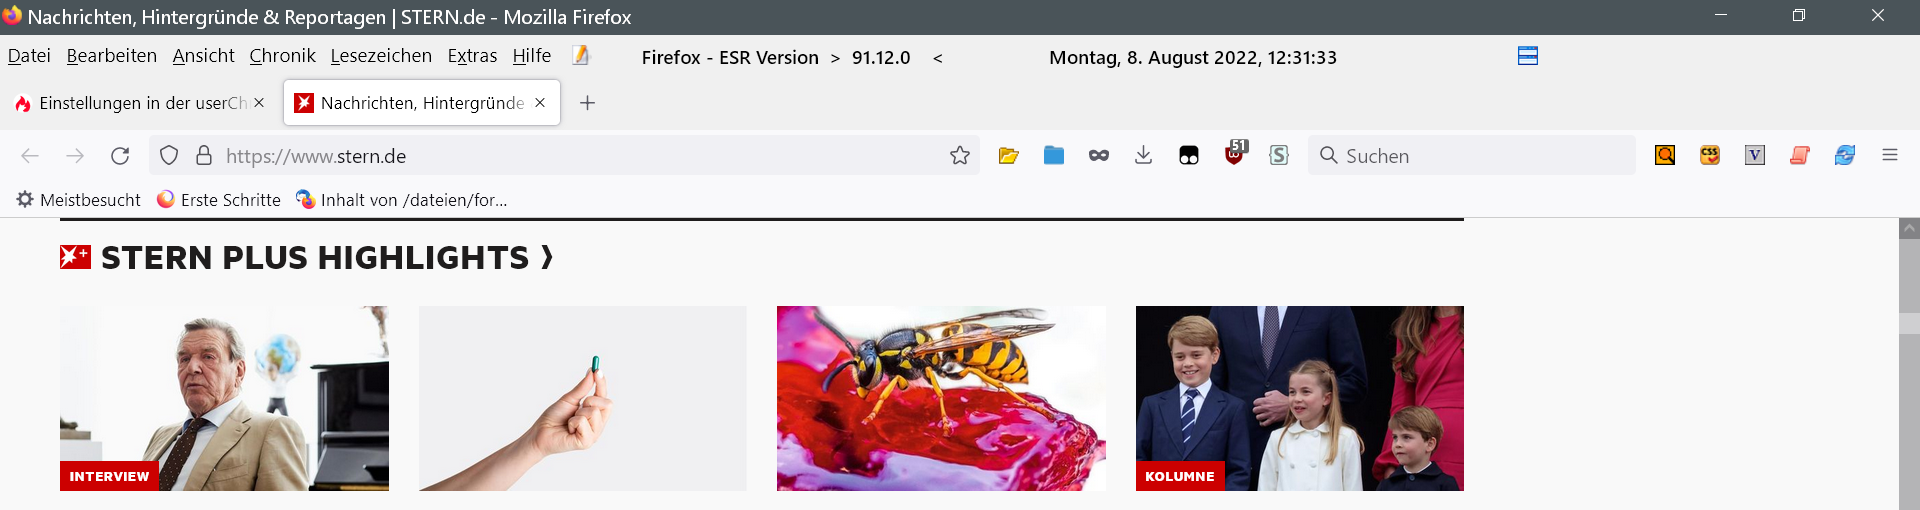Reload the stern.de page
The width and height of the screenshot is (1920, 510).
coord(120,155)
